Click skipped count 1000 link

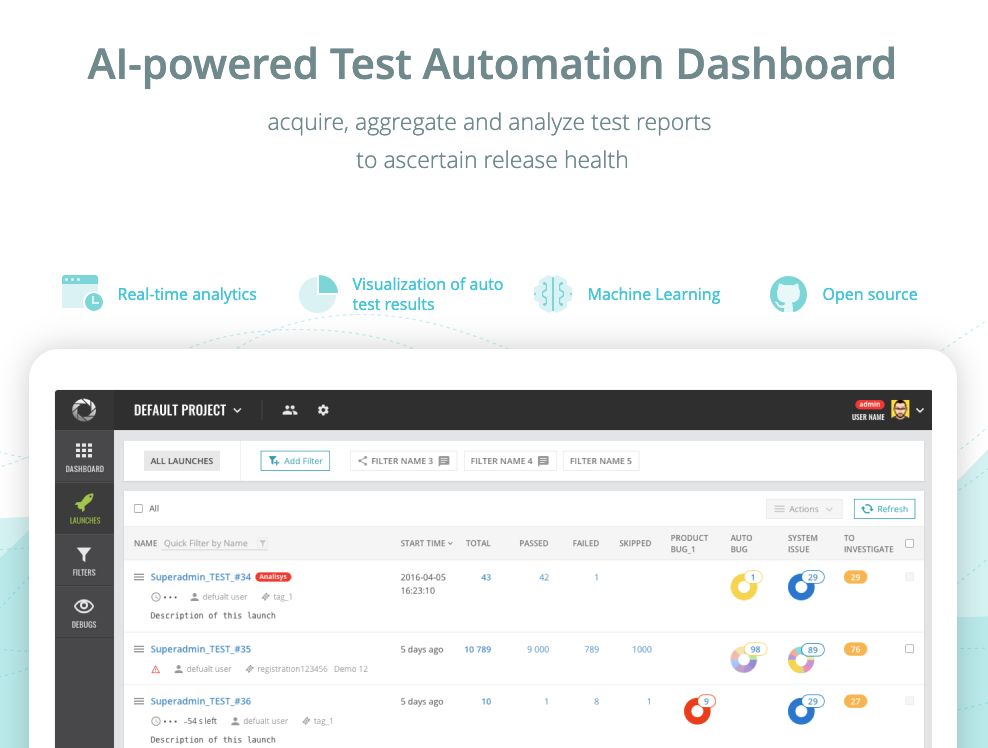coord(641,649)
